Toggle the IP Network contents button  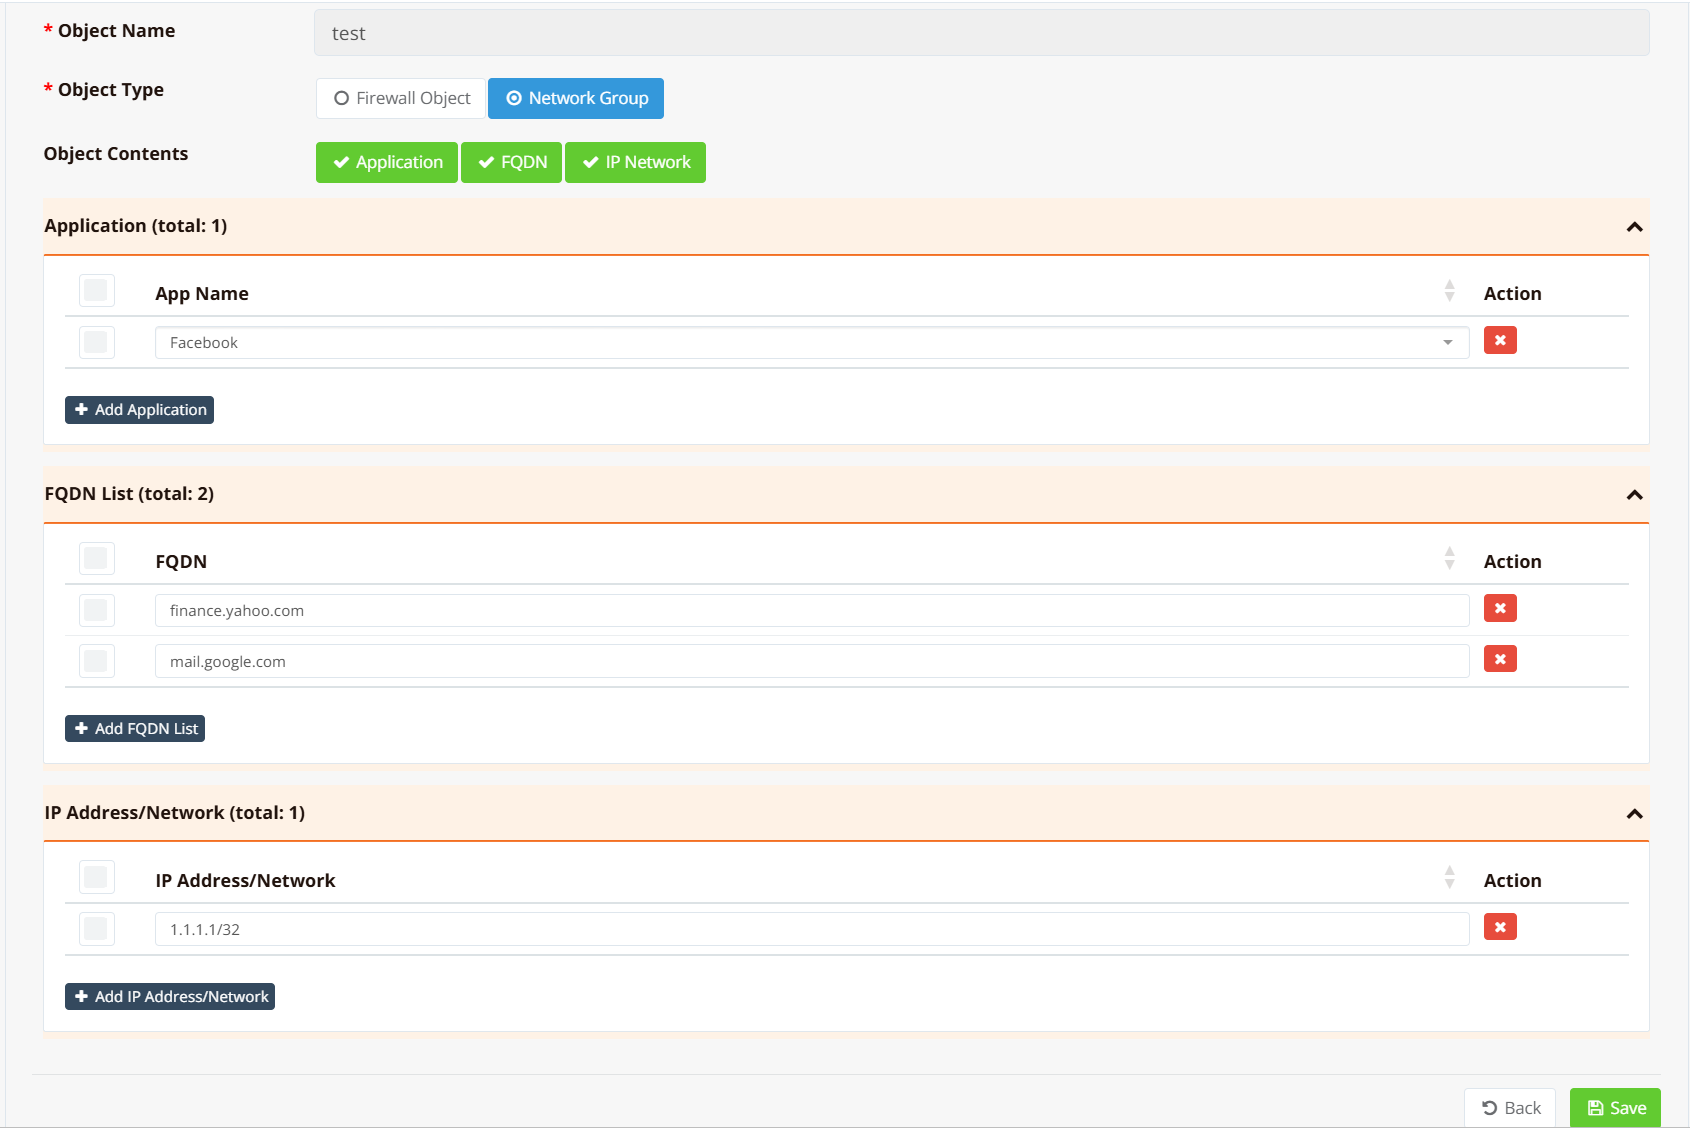pyautogui.click(x=635, y=162)
